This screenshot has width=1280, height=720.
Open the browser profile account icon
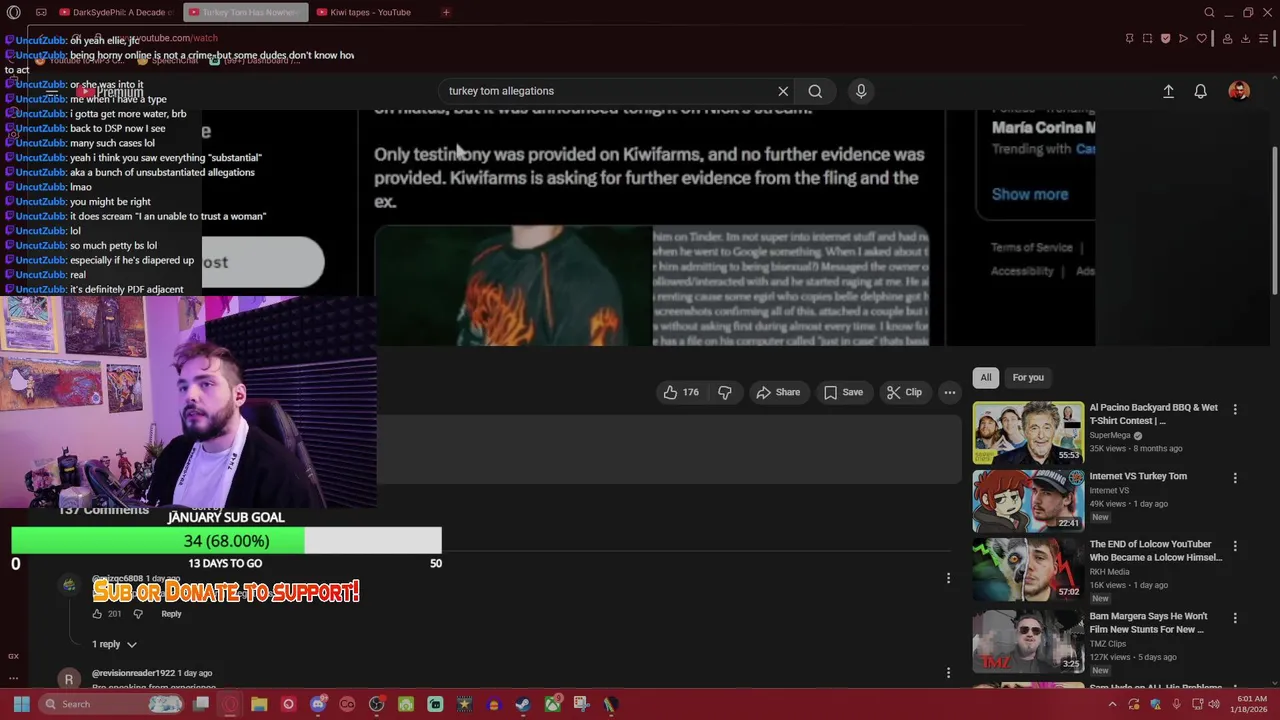(x=1227, y=38)
